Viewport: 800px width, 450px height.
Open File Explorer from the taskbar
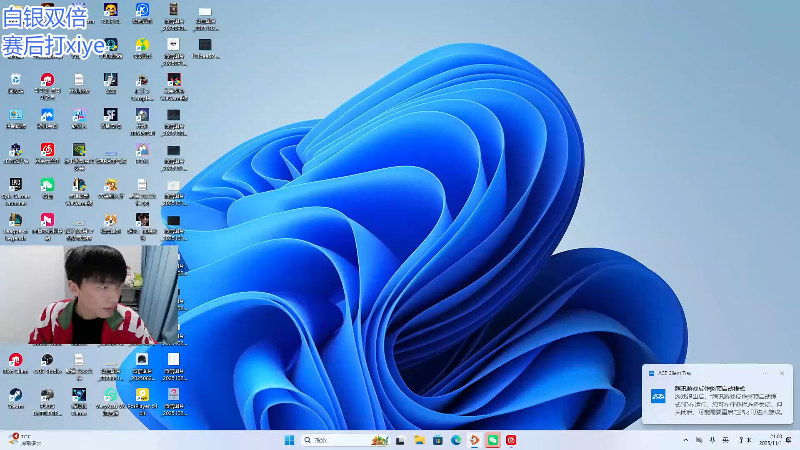pos(420,440)
